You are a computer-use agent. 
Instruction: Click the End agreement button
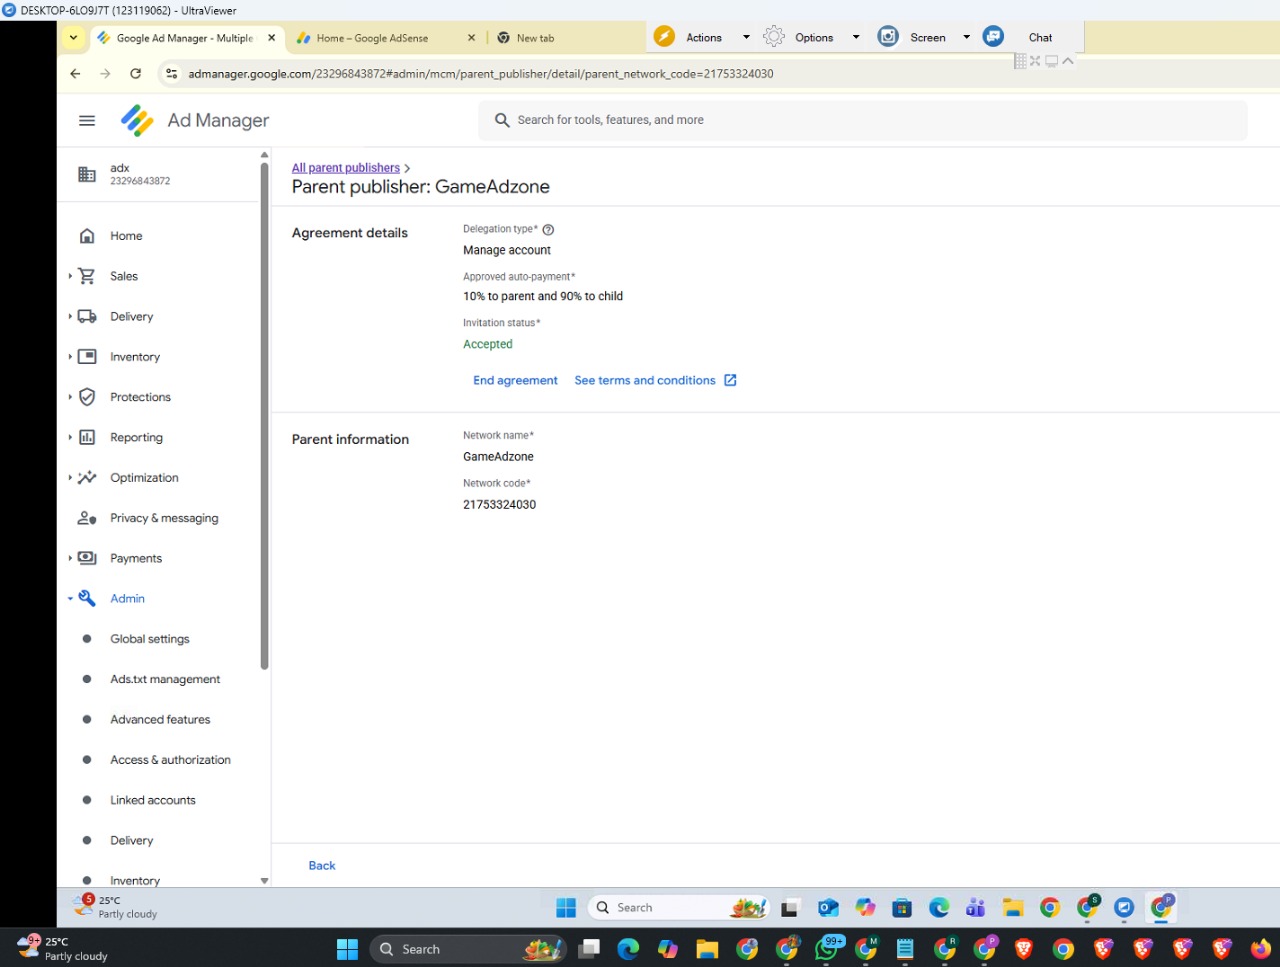[515, 381]
